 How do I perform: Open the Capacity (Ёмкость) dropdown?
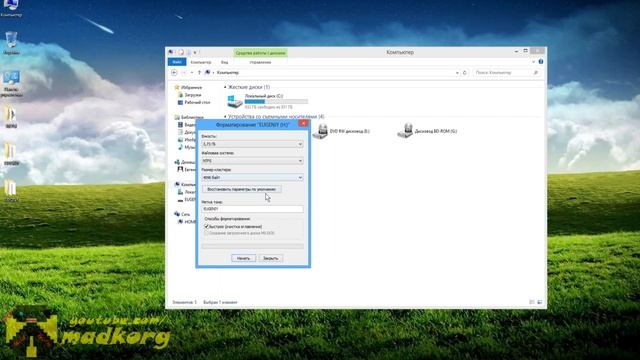tap(252, 144)
